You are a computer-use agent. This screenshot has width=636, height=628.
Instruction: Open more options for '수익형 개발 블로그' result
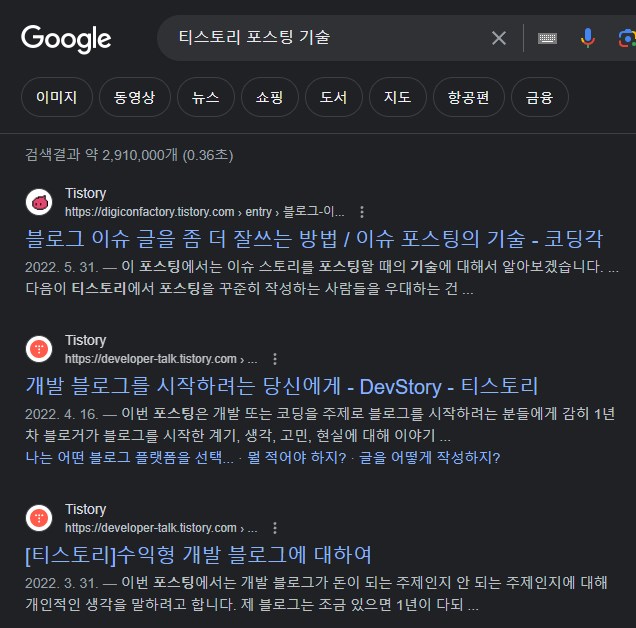coord(275,528)
